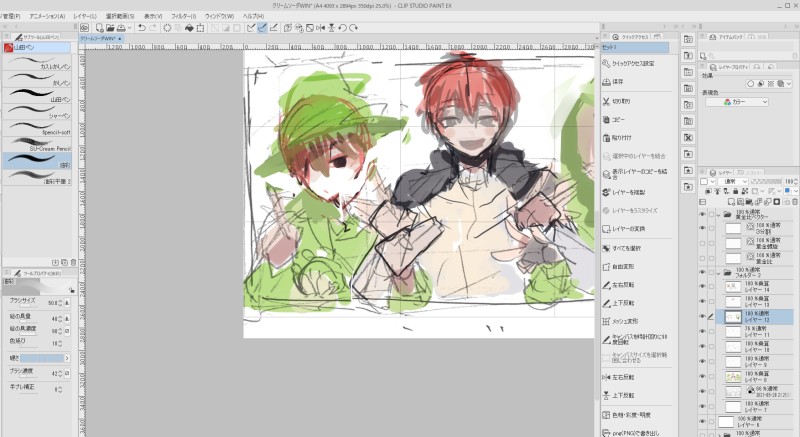Toggle the lock layer padlock icon
Image resolution: width=800 pixels, height=437 pixels.
coord(735,191)
